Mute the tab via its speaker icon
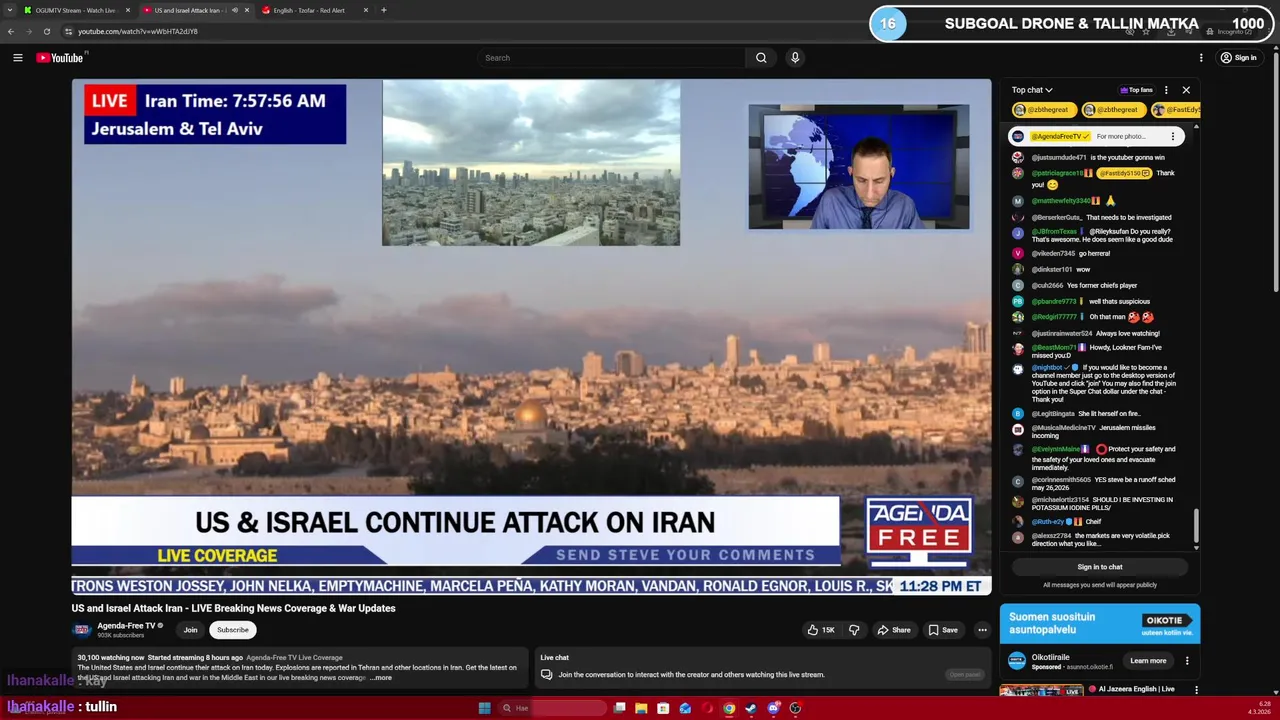 pyautogui.click(x=235, y=10)
